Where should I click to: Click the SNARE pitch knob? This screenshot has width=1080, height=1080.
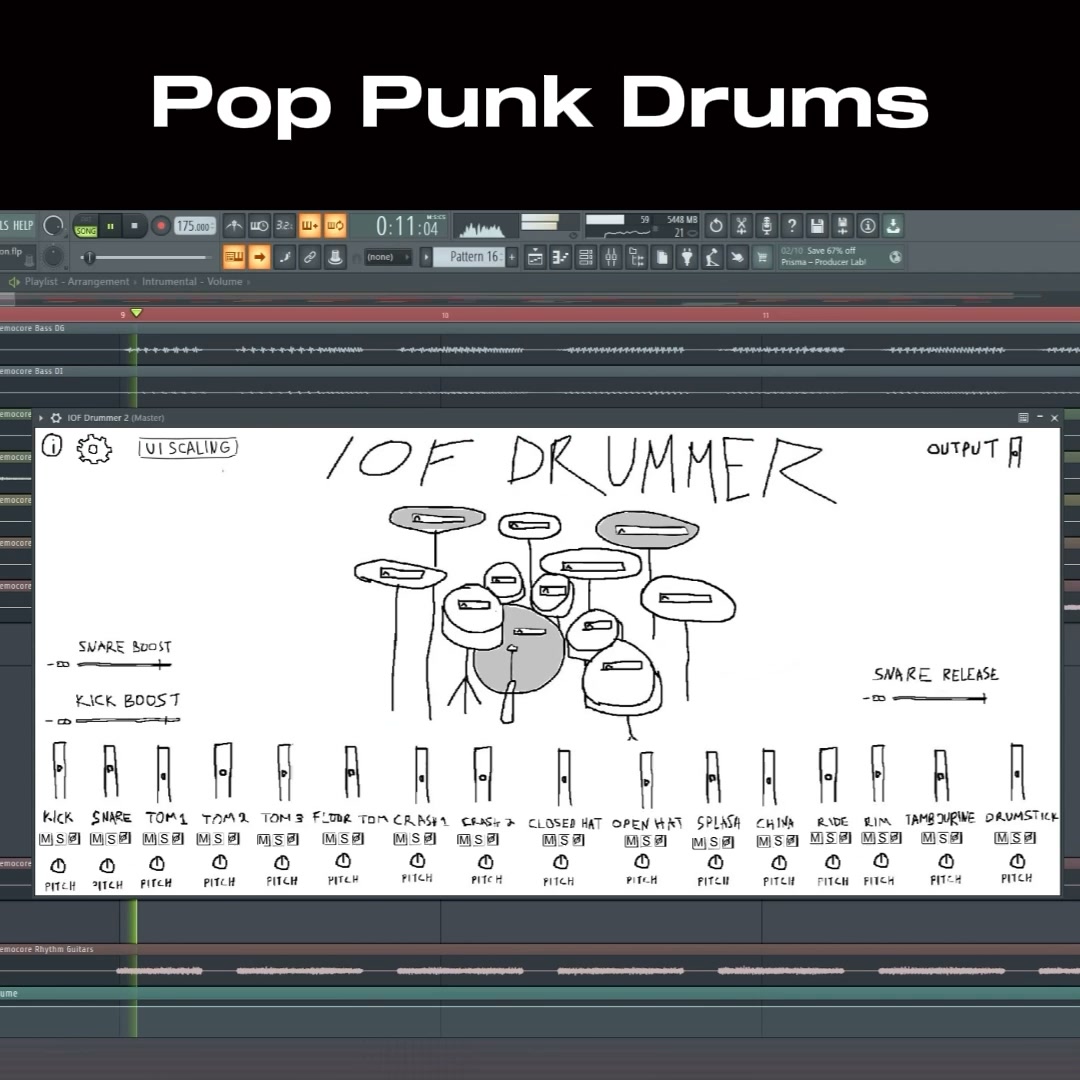pos(107,865)
